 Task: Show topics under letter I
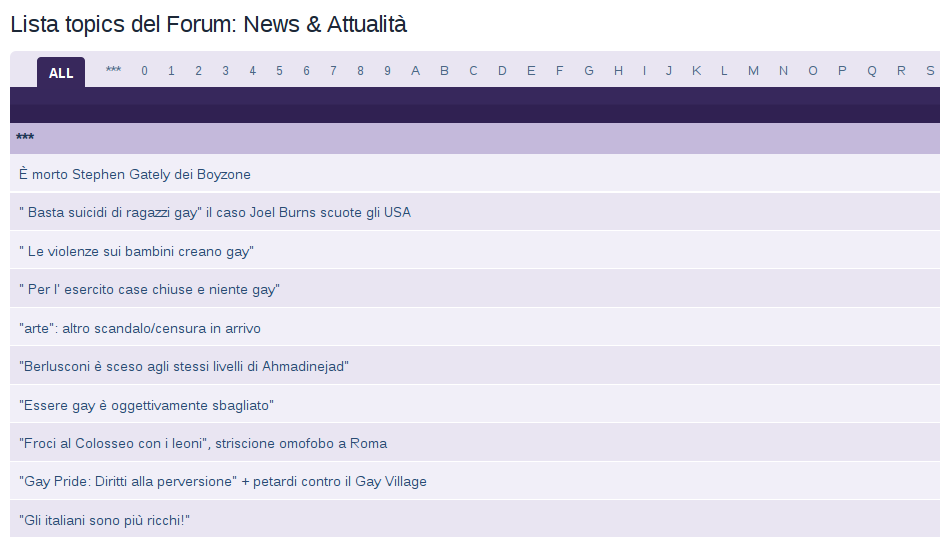[644, 71]
